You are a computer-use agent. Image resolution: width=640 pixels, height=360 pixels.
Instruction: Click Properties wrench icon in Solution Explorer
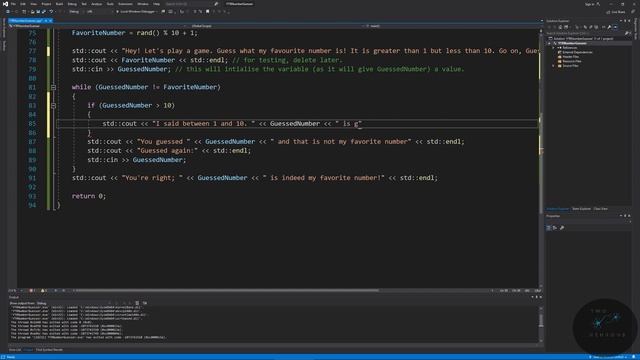pyautogui.click(x=609, y=27)
